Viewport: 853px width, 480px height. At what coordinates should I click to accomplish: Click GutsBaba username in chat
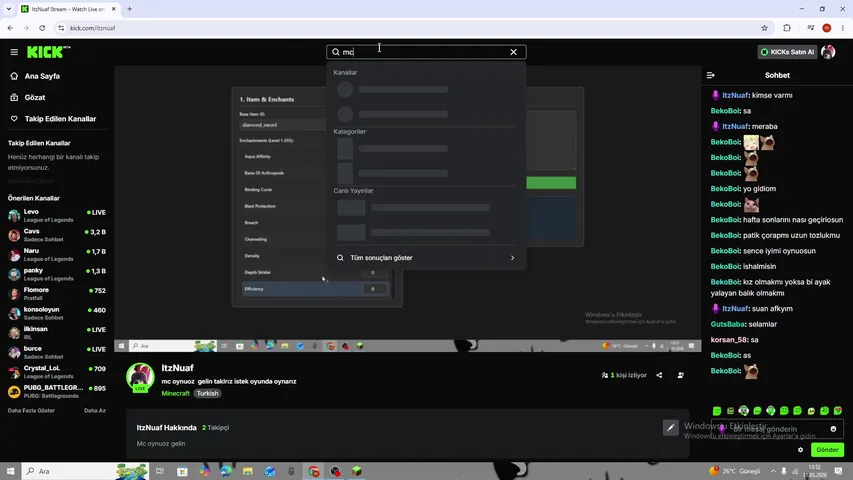tap(727, 324)
